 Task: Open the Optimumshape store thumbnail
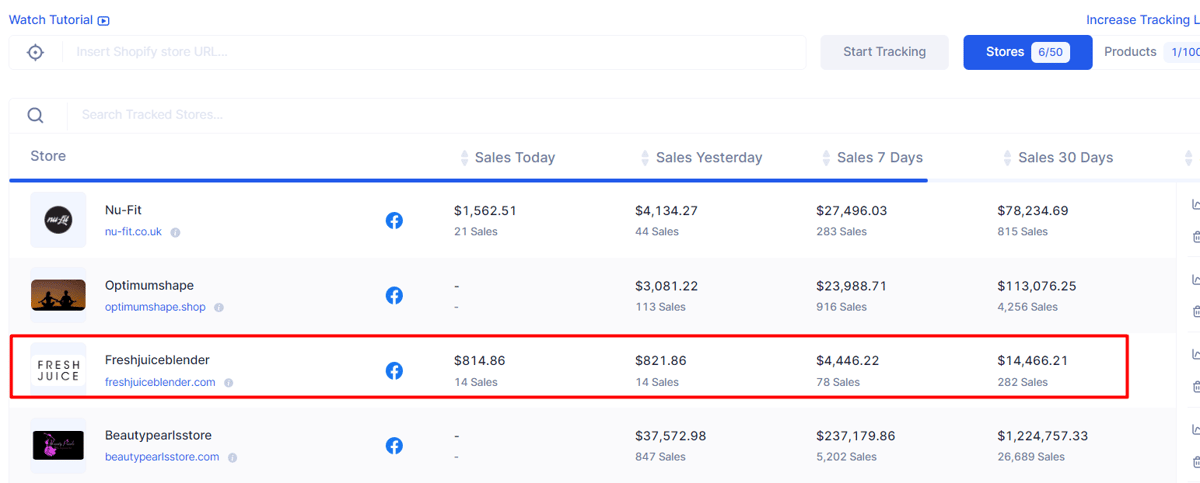click(58, 295)
